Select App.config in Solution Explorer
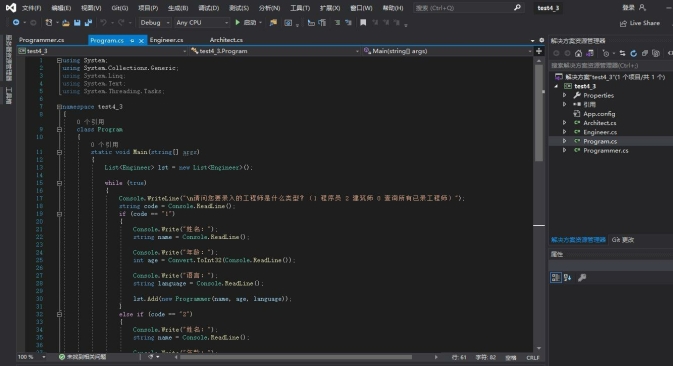Viewport: 673px width, 366px height. tap(599, 114)
